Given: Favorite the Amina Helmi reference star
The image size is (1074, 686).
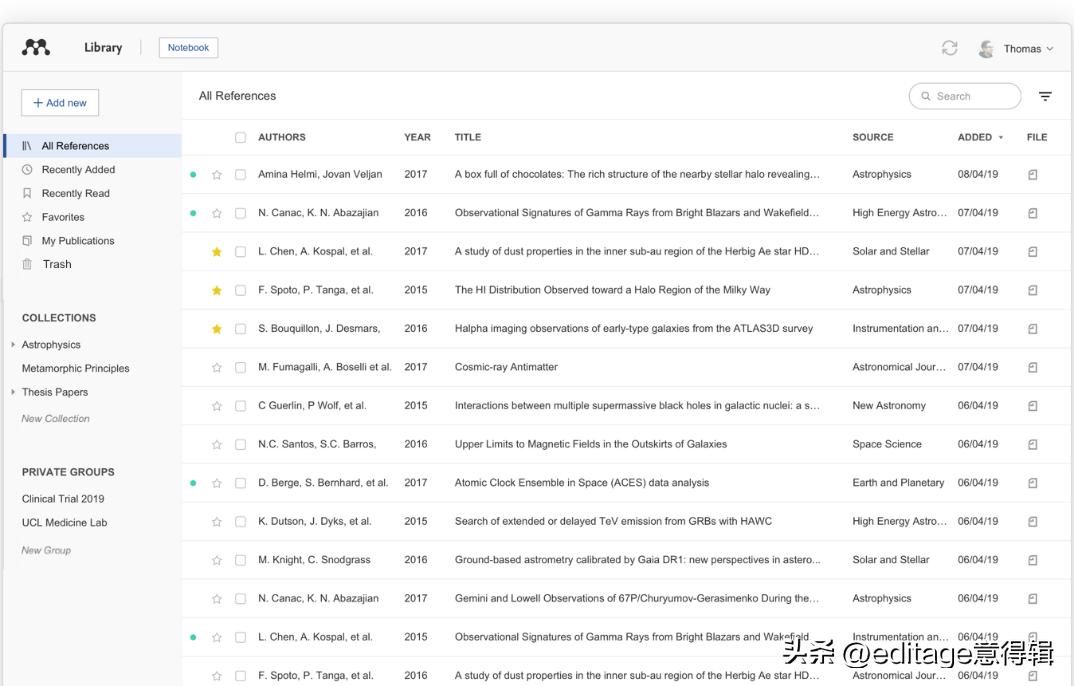Looking at the screenshot, I should pyautogui.click(x=216, y=175).
